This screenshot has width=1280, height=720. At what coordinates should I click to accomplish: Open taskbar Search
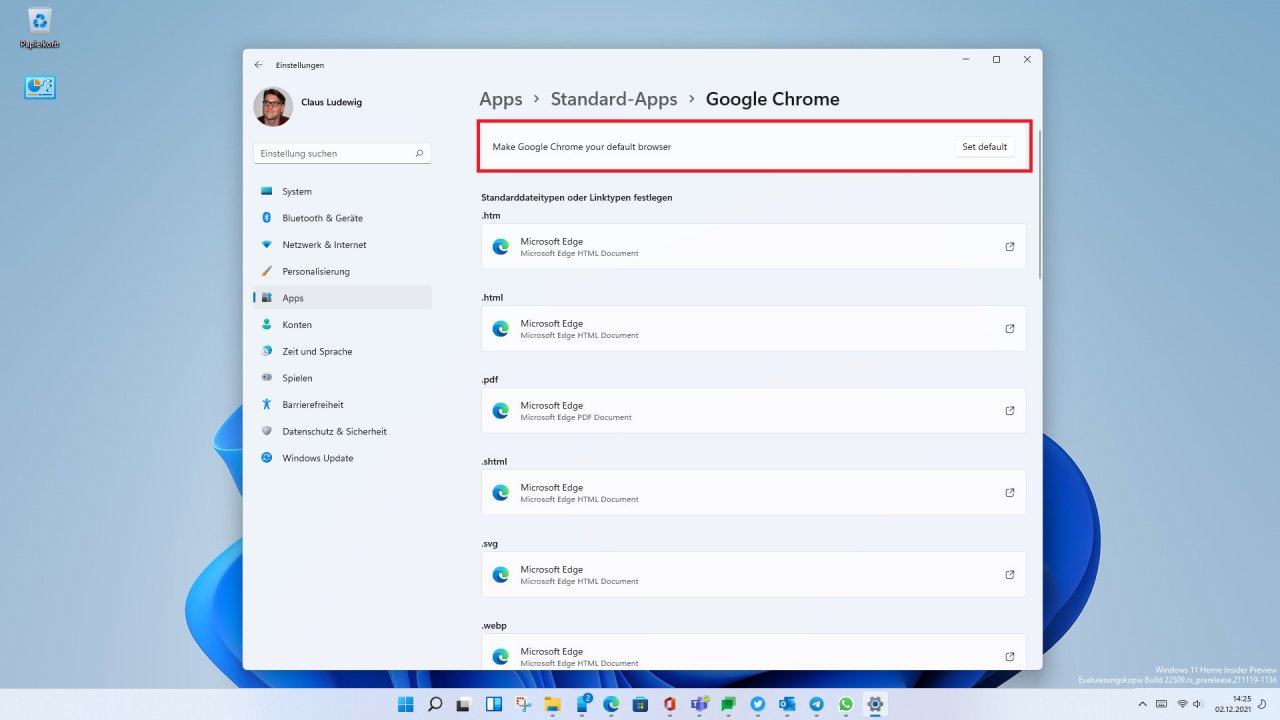435,704
